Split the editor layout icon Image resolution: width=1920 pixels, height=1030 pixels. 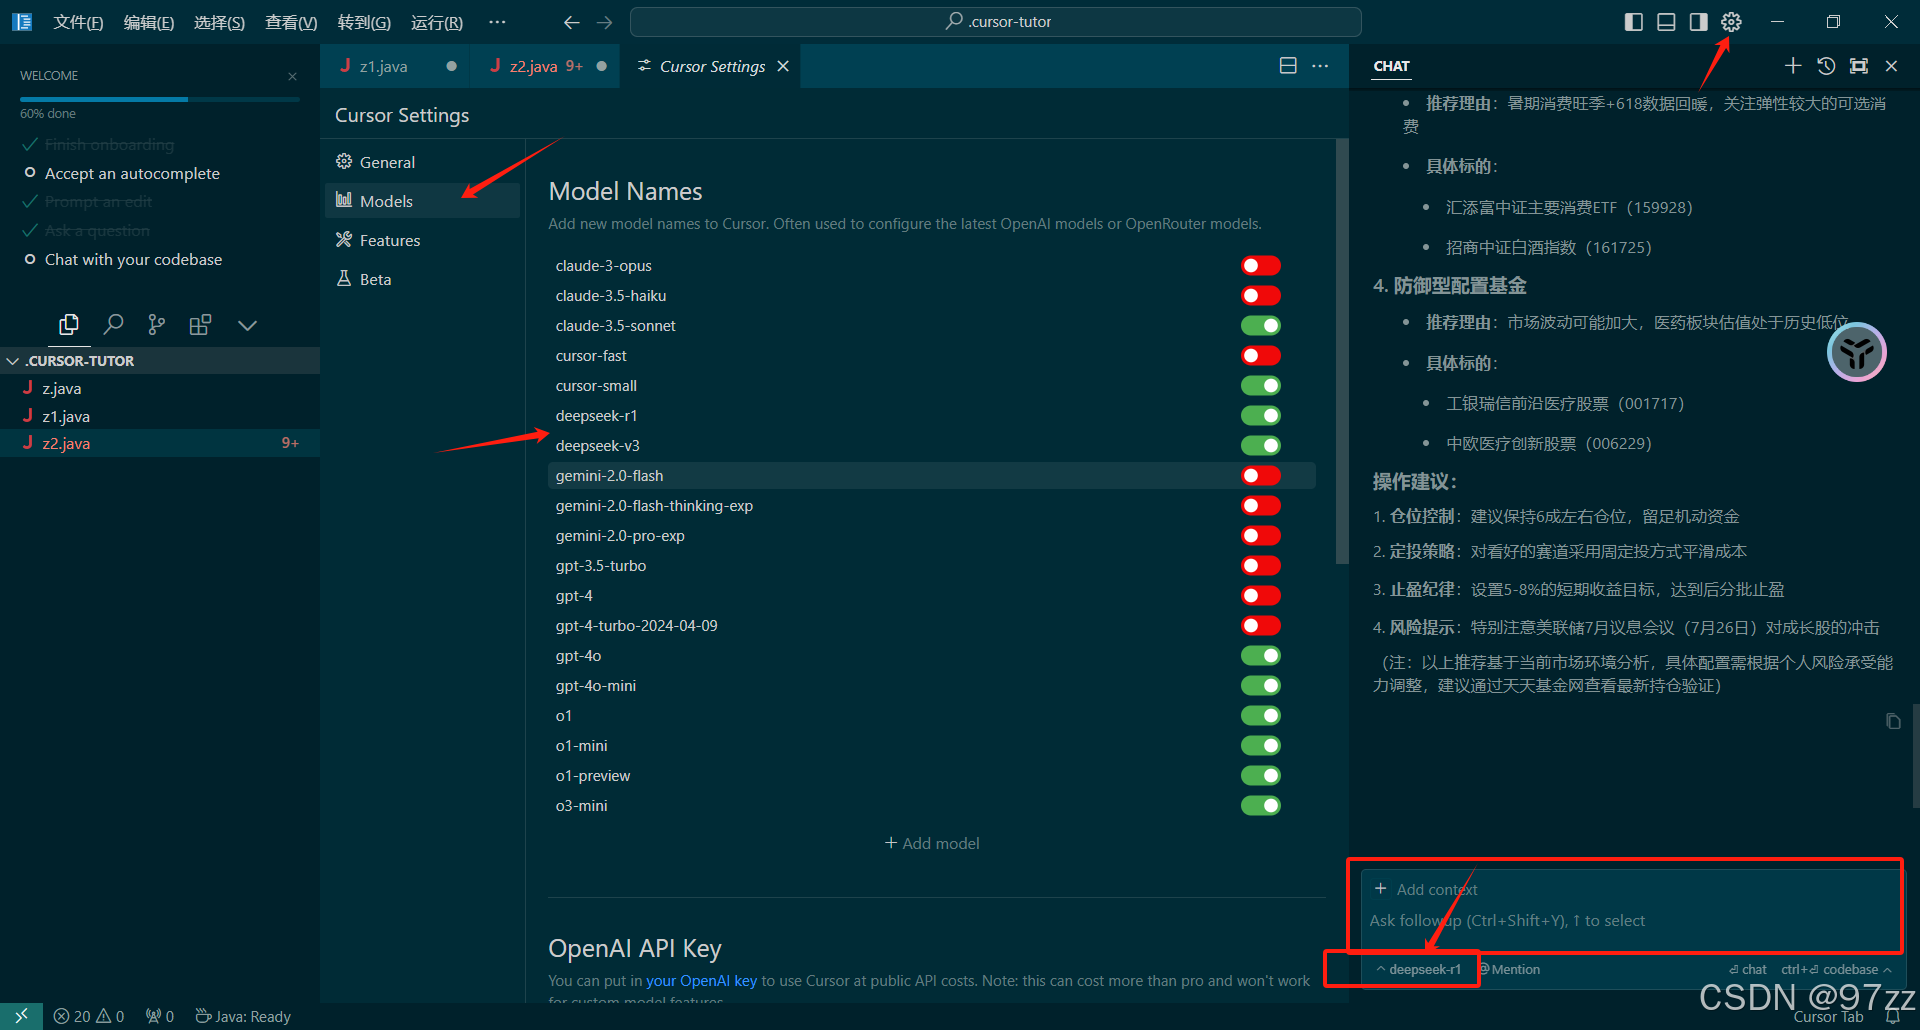coord(1288,66)
